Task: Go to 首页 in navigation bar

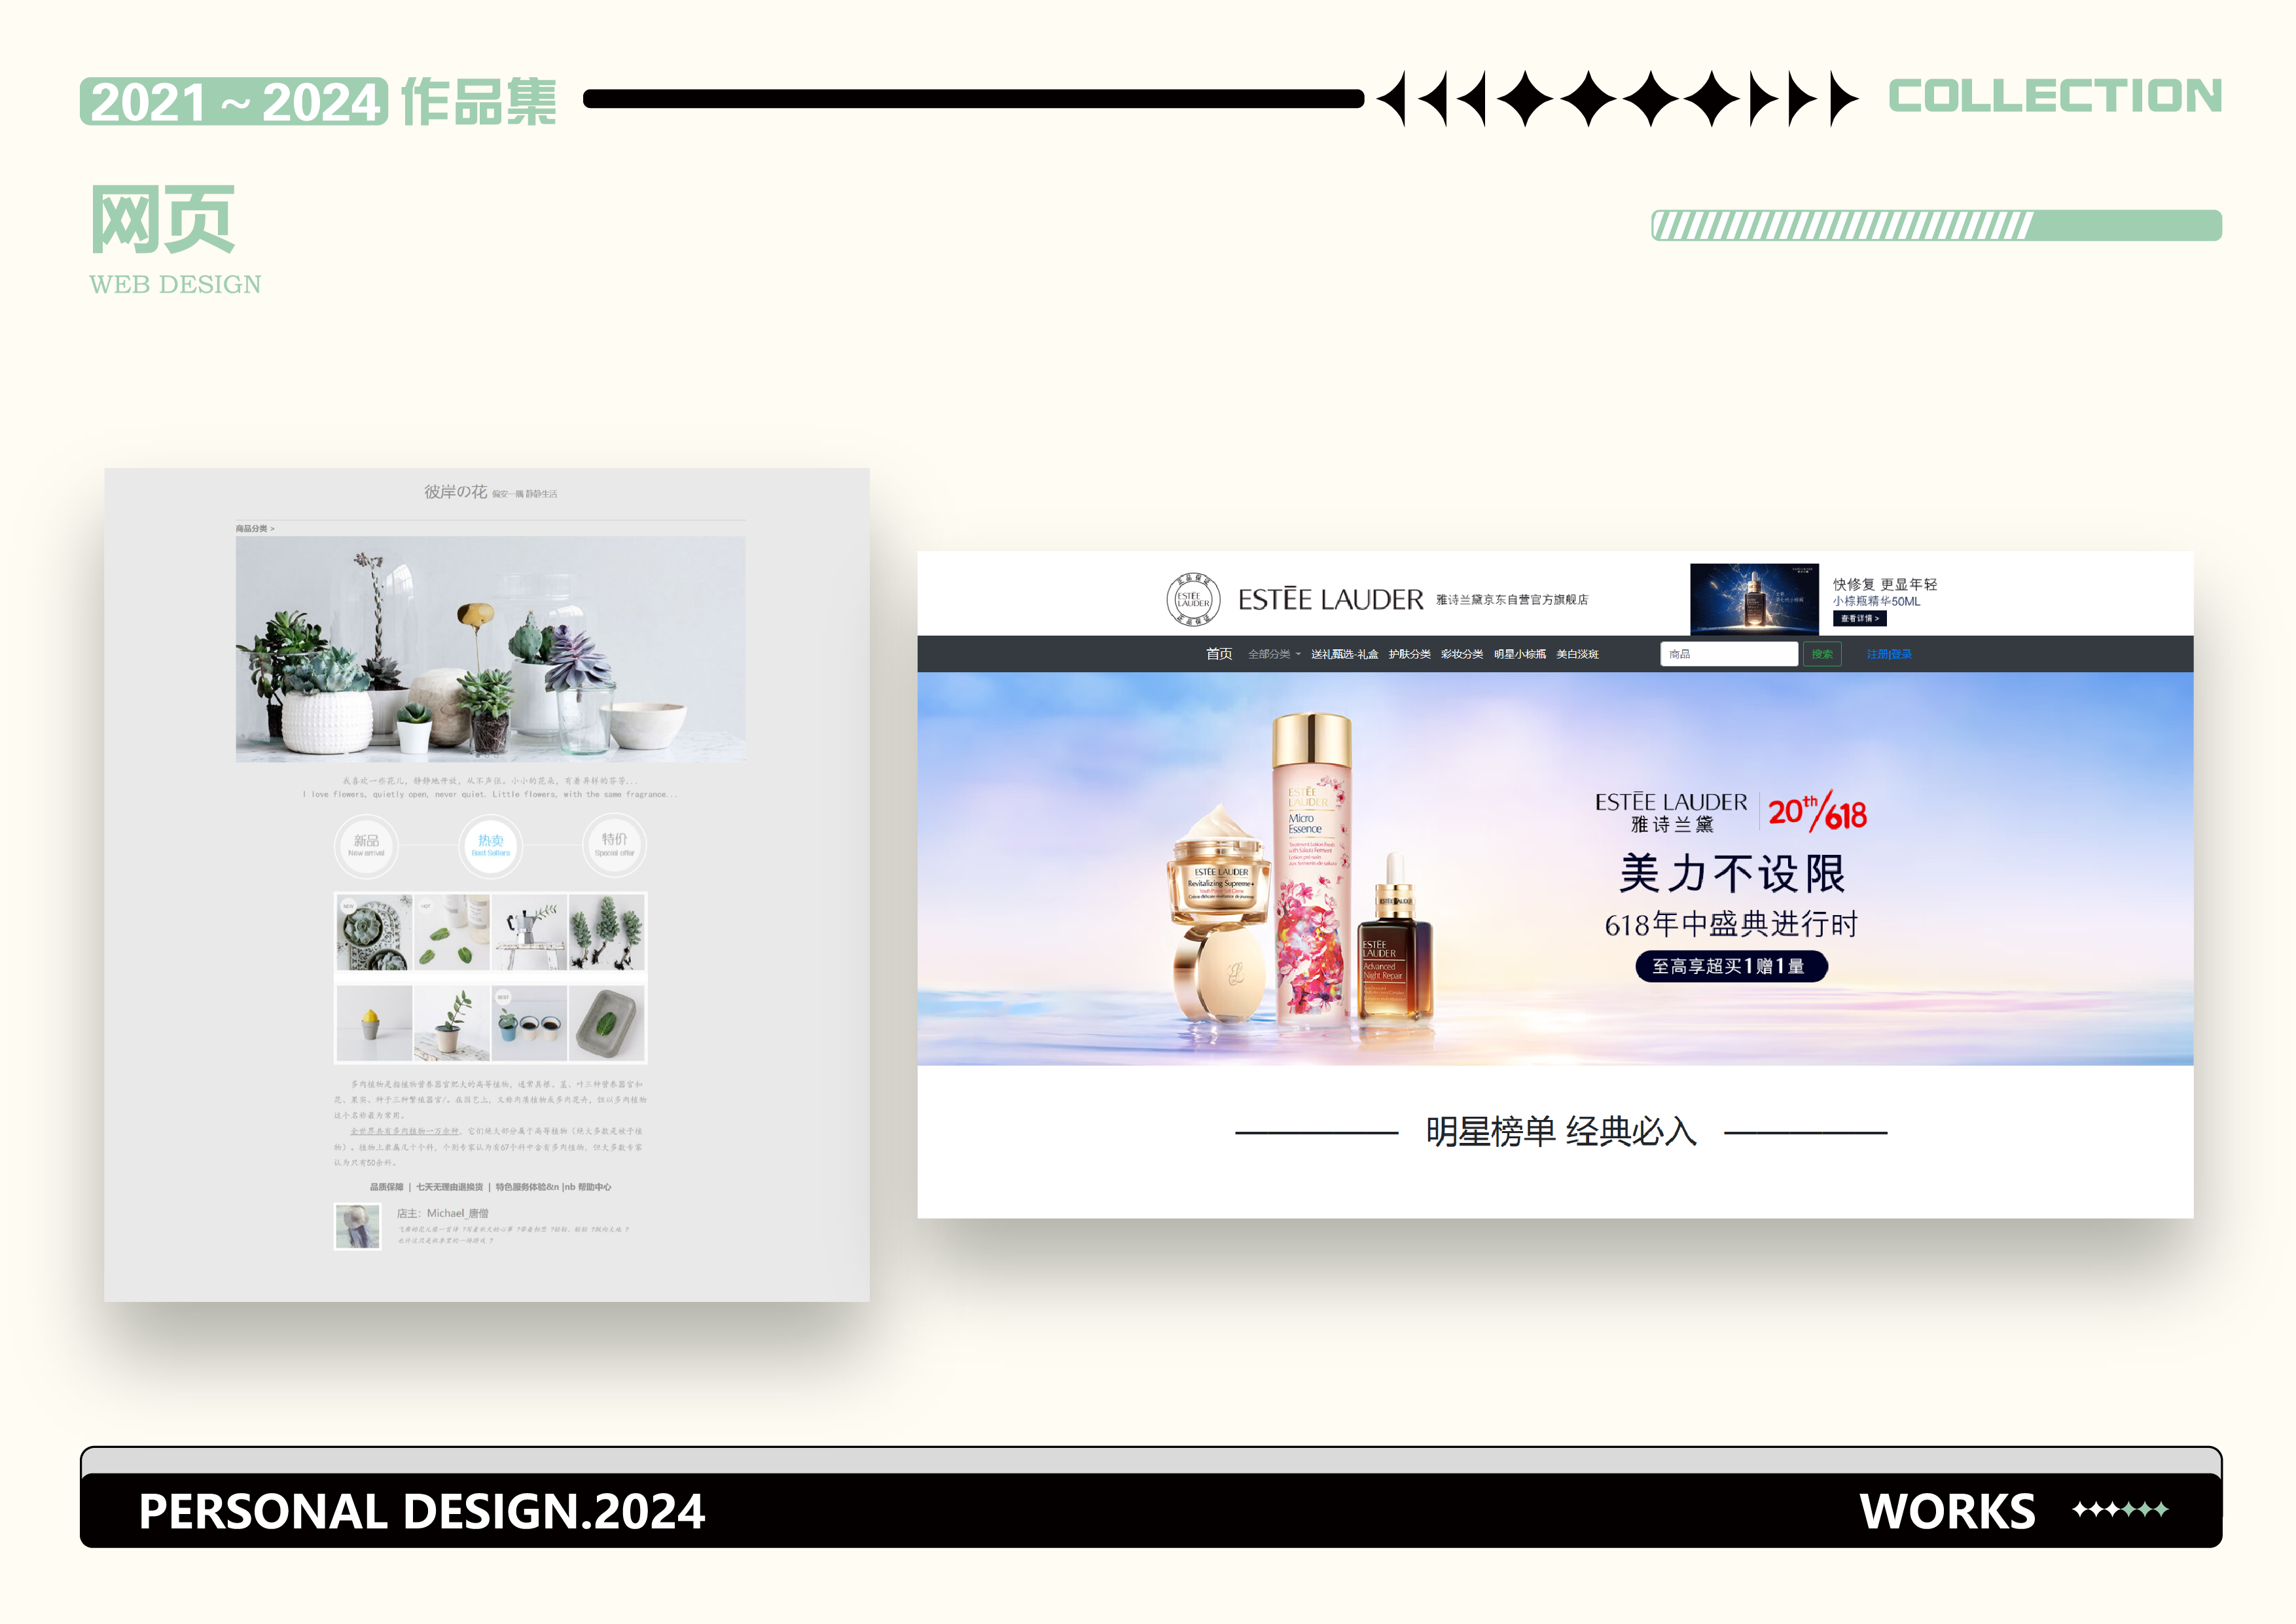Action: point(1218,654)
